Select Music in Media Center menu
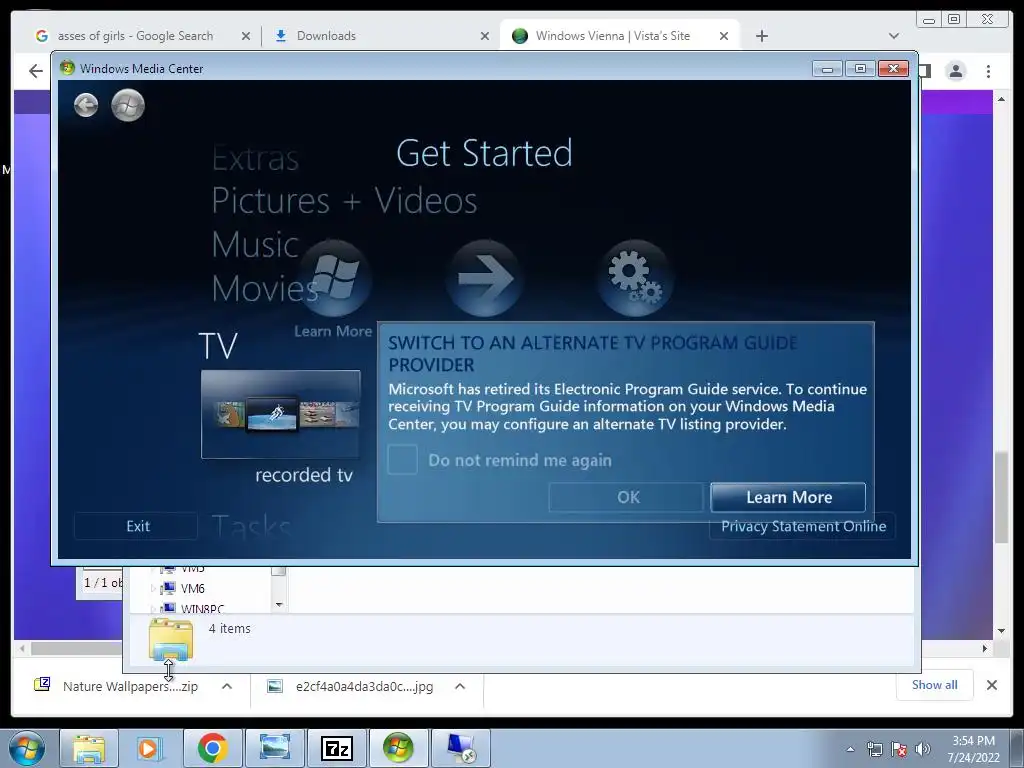This screenshot has width=1024, height=768. pos(255,244)
